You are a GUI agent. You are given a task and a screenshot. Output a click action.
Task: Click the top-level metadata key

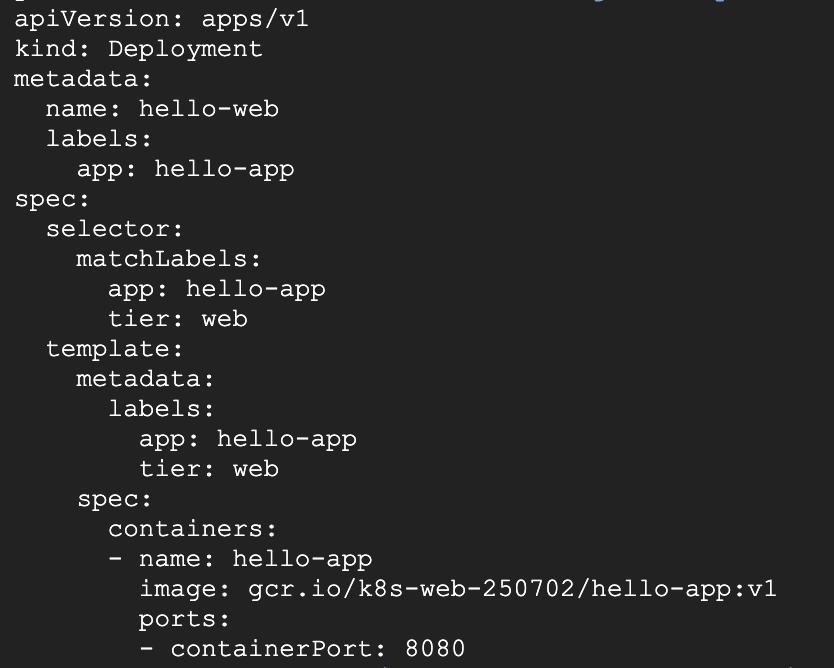[x=82, y=79]
